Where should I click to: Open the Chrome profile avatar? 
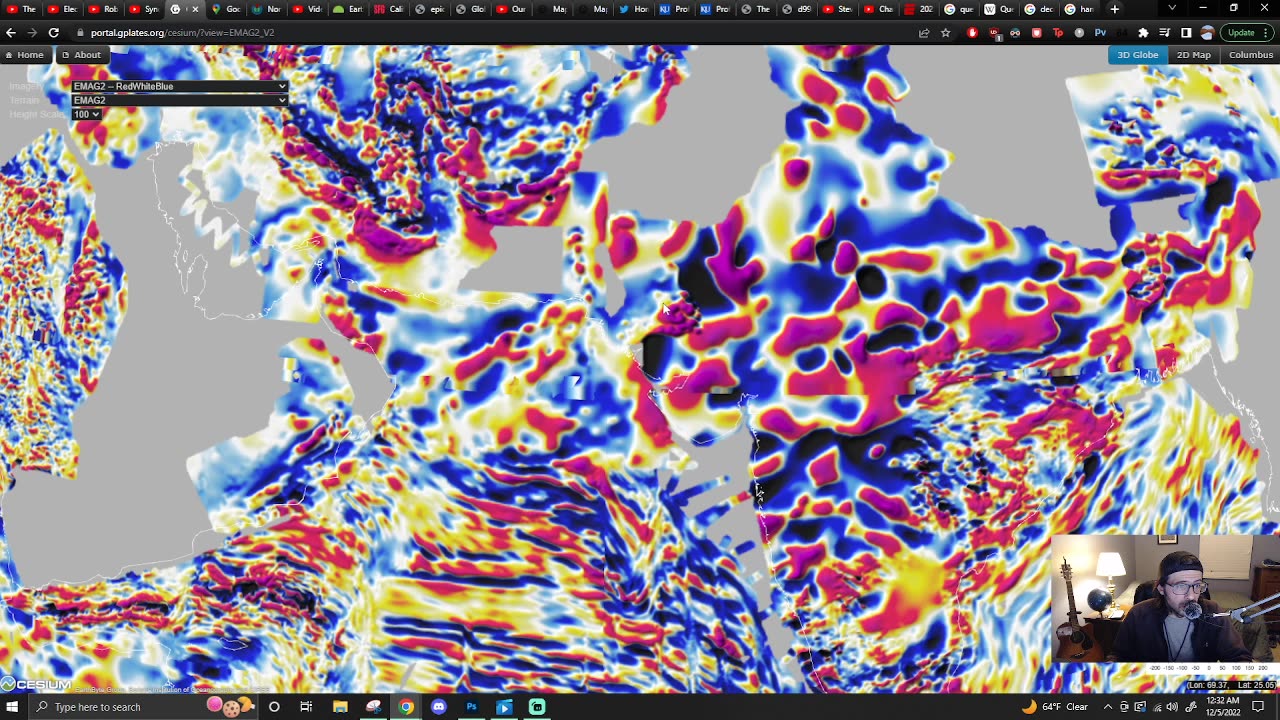click(1207, 32)
